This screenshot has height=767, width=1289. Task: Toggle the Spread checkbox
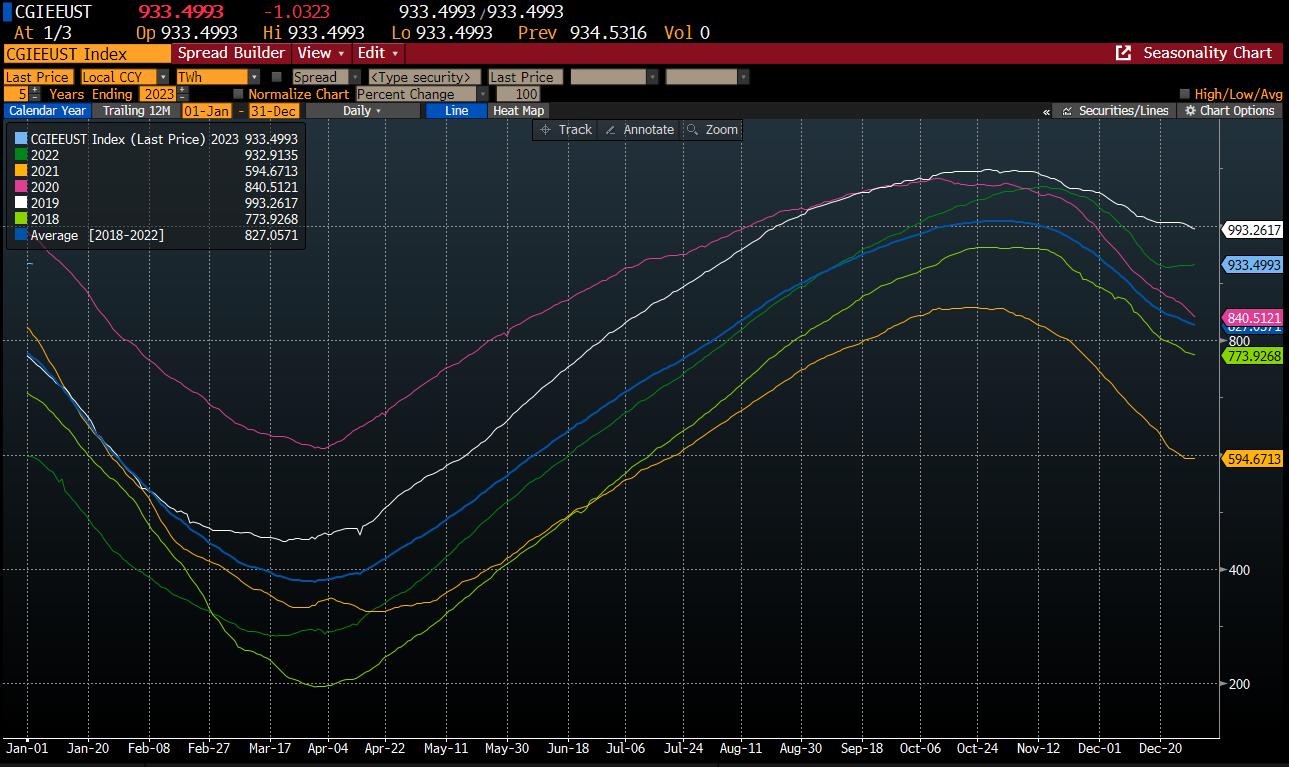pos(278,77)
